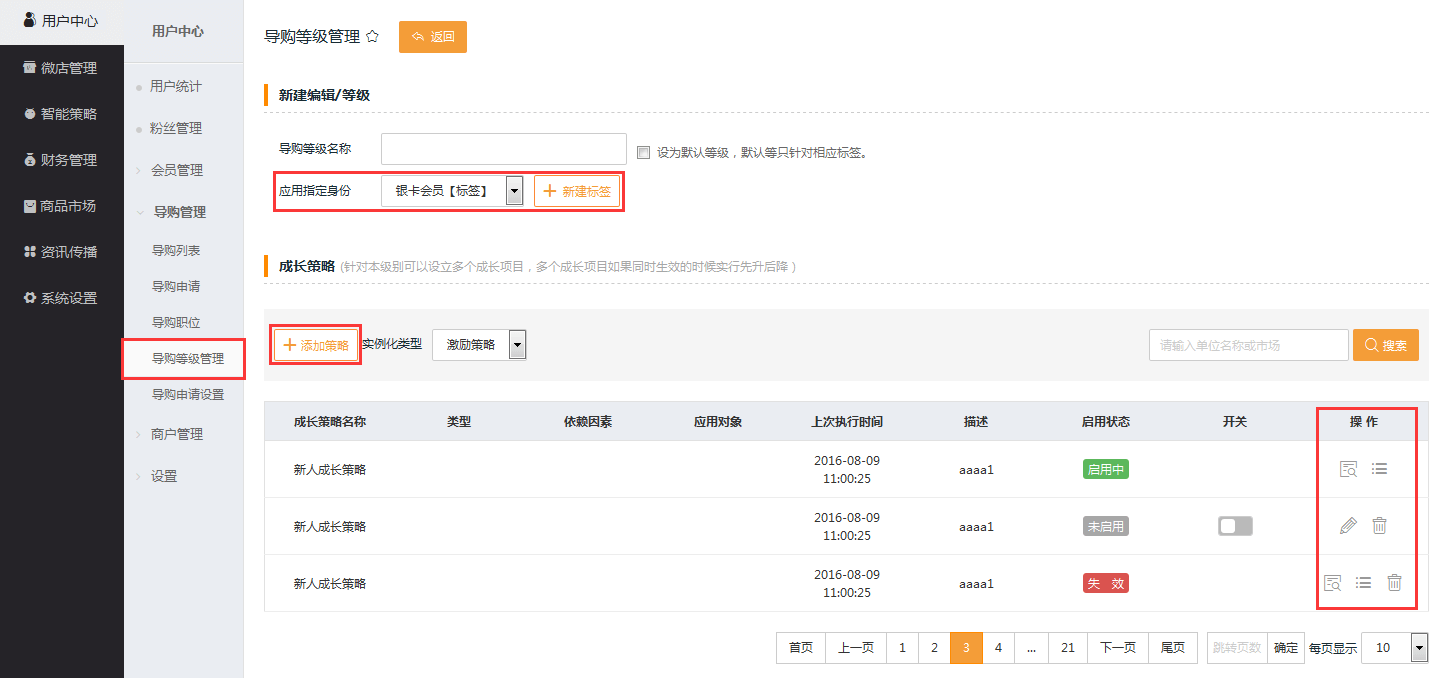Go to page 4 in pagination

point(998,648)
